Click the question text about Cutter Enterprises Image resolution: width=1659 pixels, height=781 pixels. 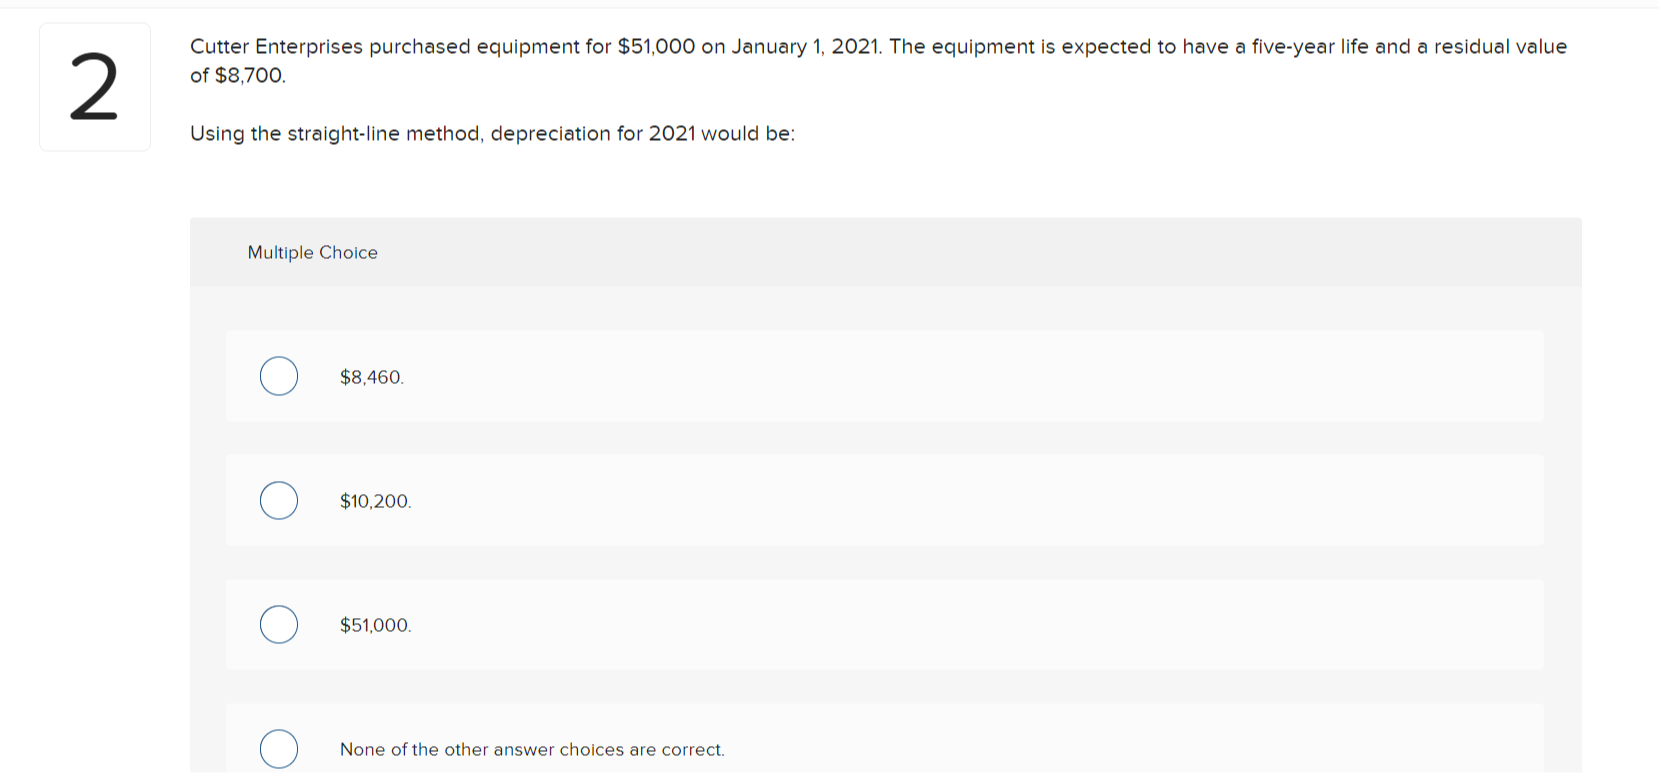coord(878,46)
